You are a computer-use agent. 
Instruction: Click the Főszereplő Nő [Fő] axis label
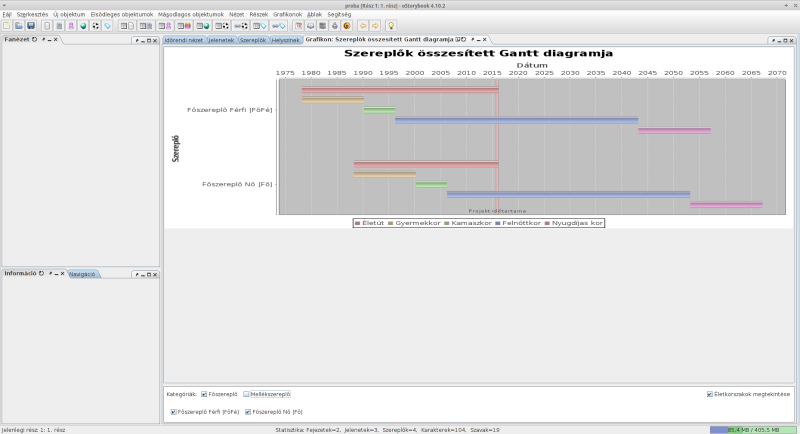(237, 184)
